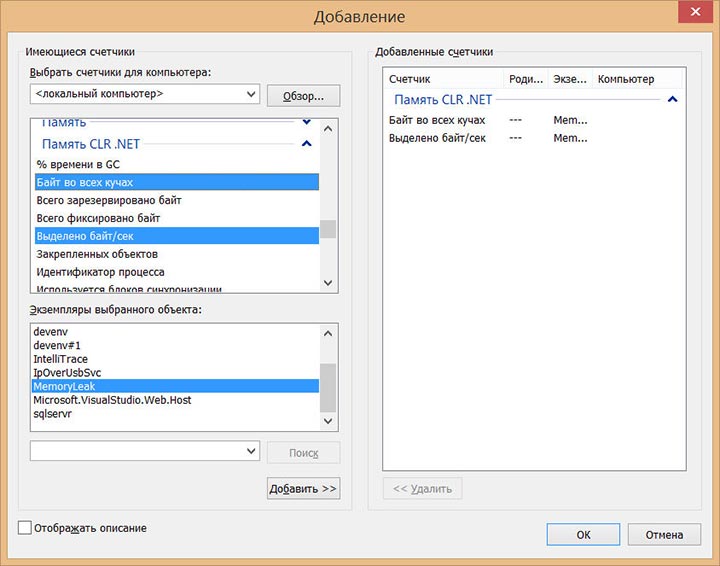
Task: Click the Поиск search button
Action: pyautogui.click(x=304, y=453)
